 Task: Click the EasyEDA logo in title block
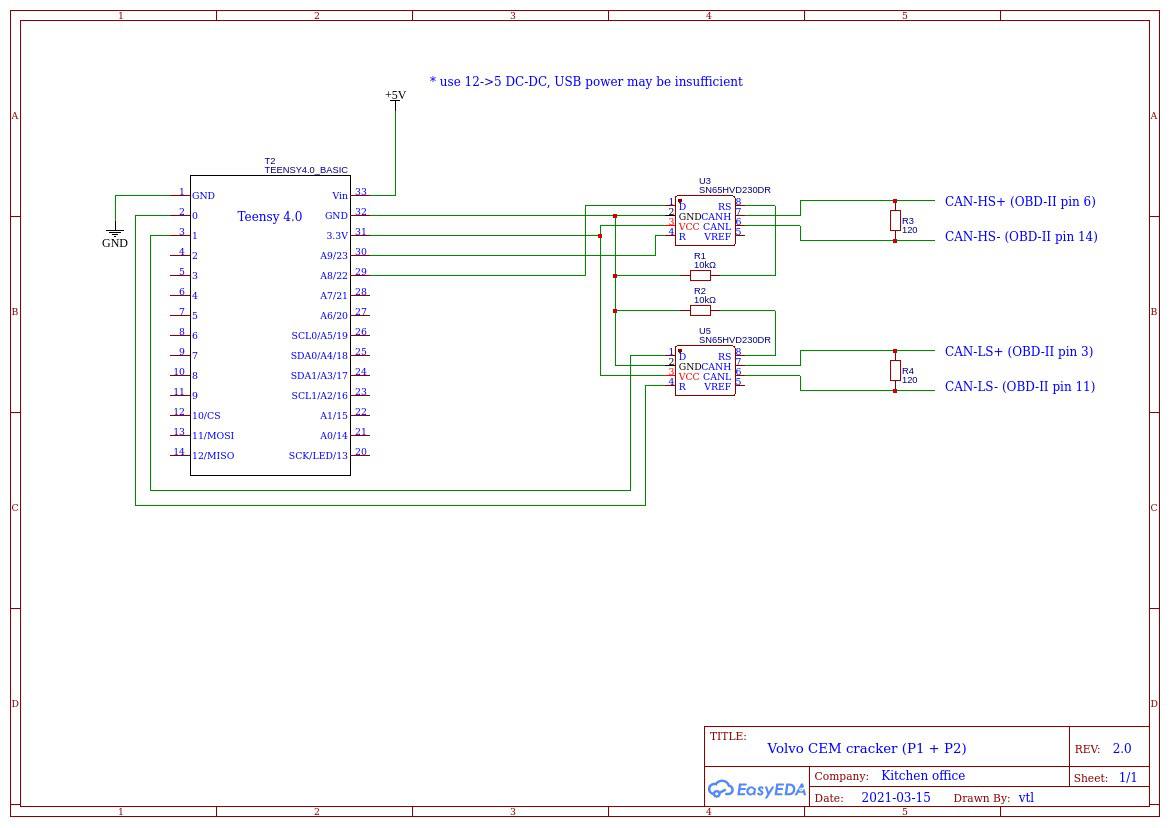pyautogui.click(x=757, y=789)
